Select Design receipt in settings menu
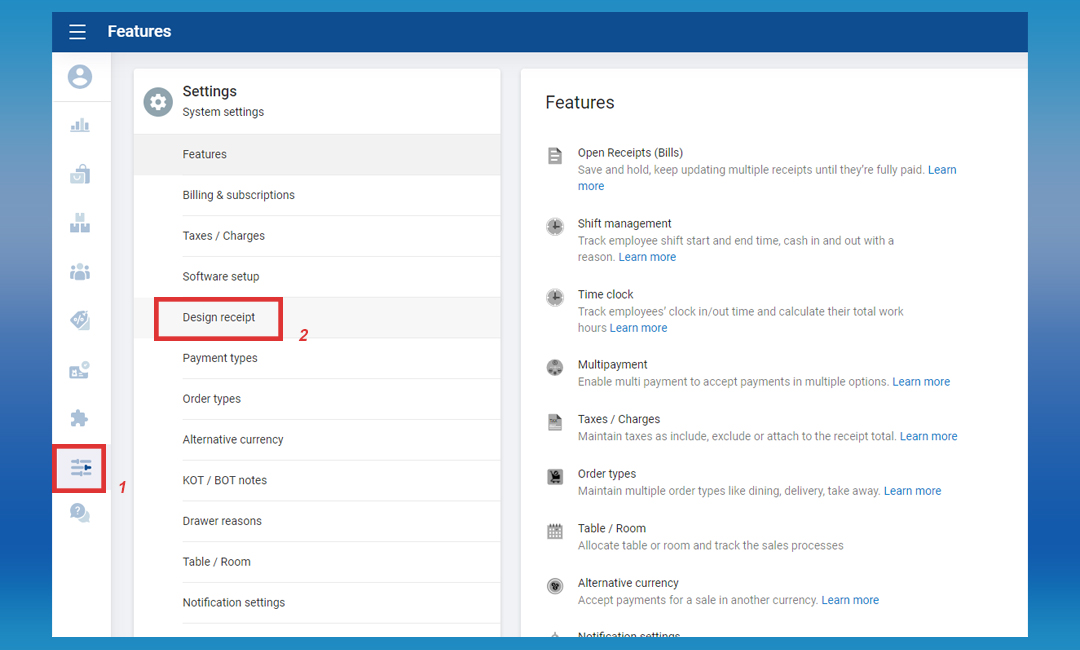Viewport: 1080px width, 650px height. tap(219, 317)
